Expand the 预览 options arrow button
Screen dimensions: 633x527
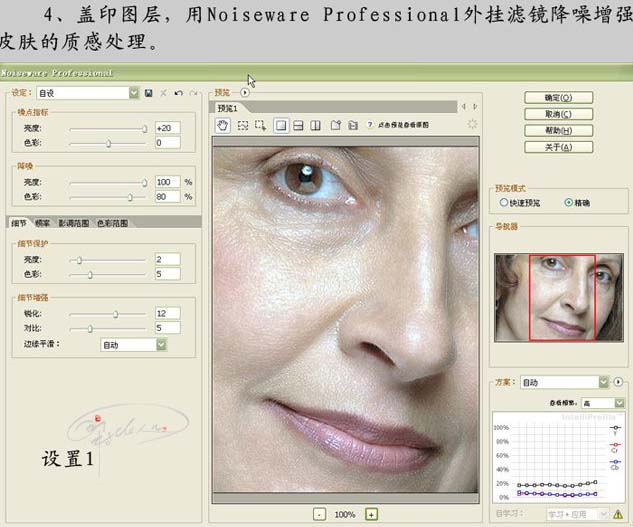pyautogui.click(x=245, y=92)
